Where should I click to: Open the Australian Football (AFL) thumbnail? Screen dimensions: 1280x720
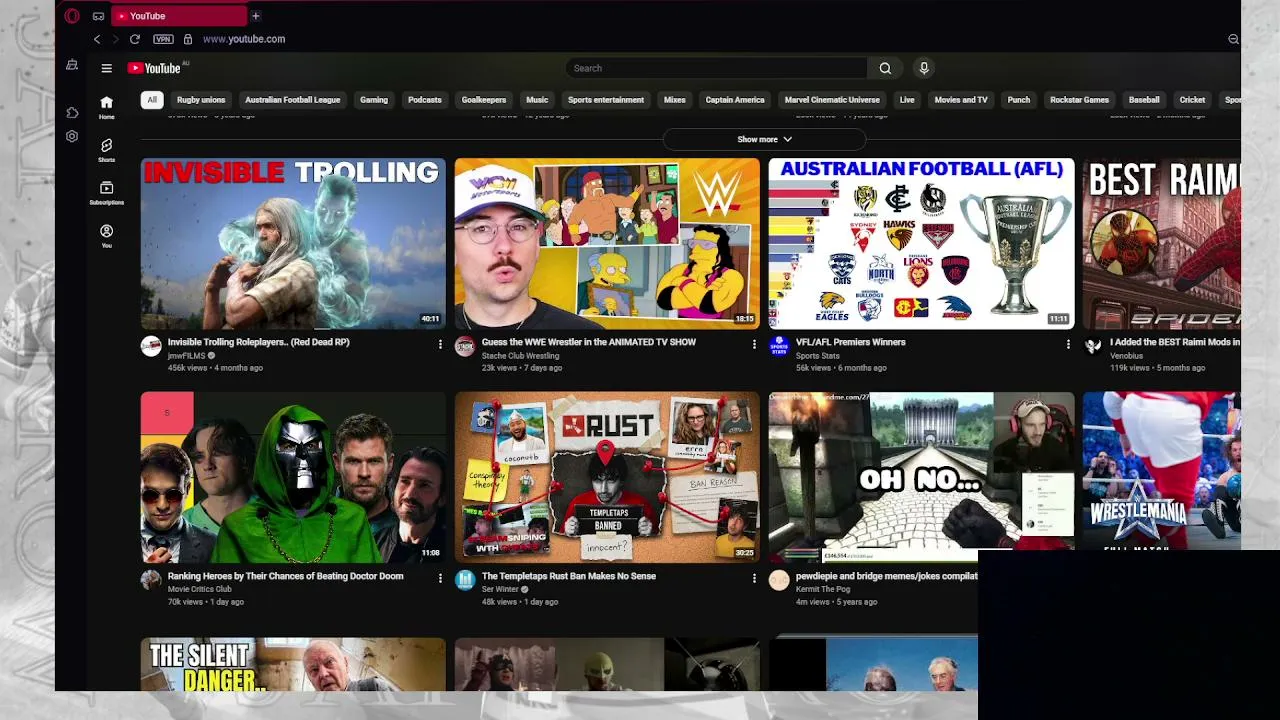(921, 243)
